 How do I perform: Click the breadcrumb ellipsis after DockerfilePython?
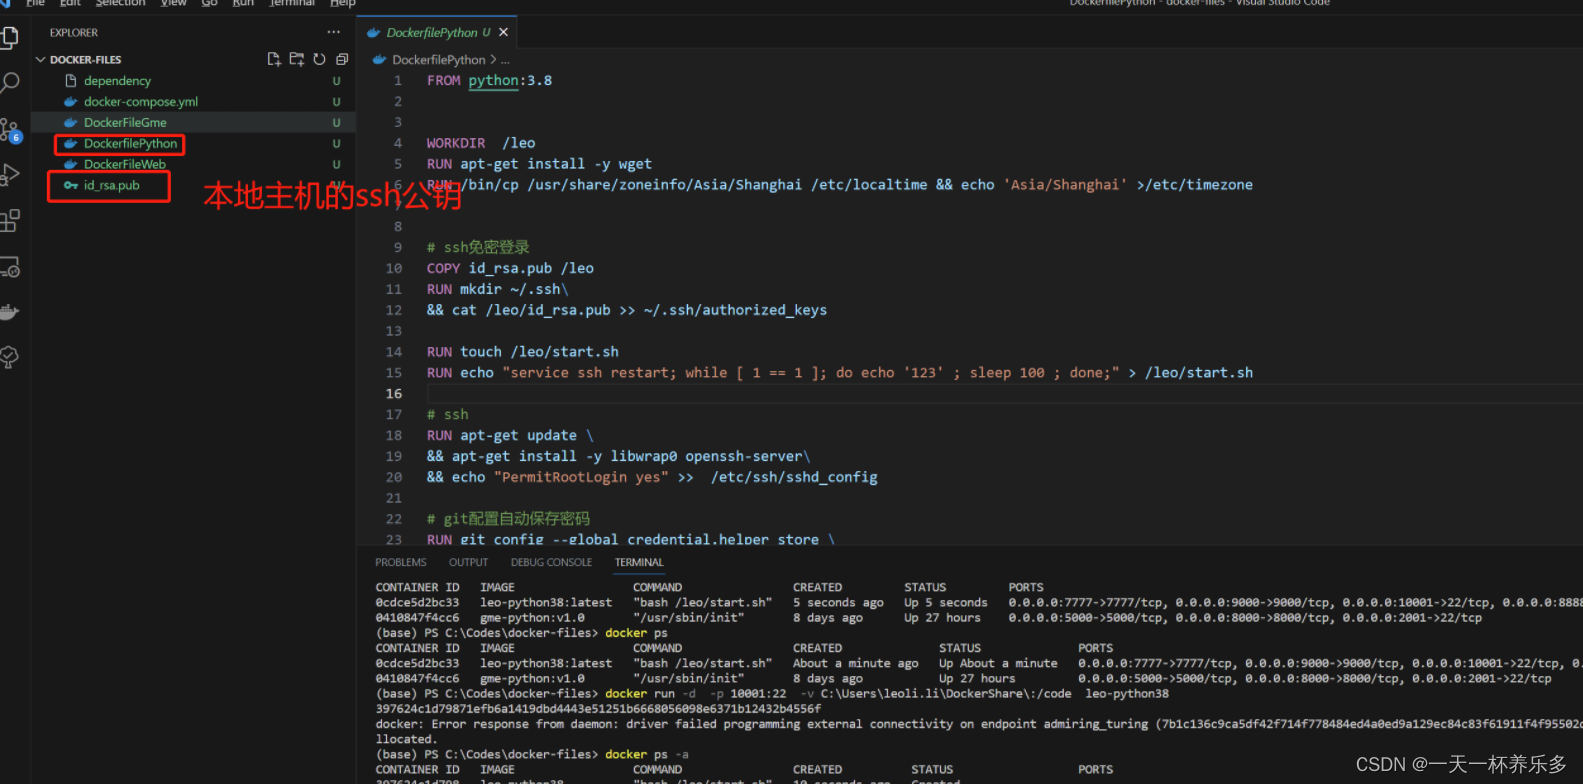(x=505, y=60)
